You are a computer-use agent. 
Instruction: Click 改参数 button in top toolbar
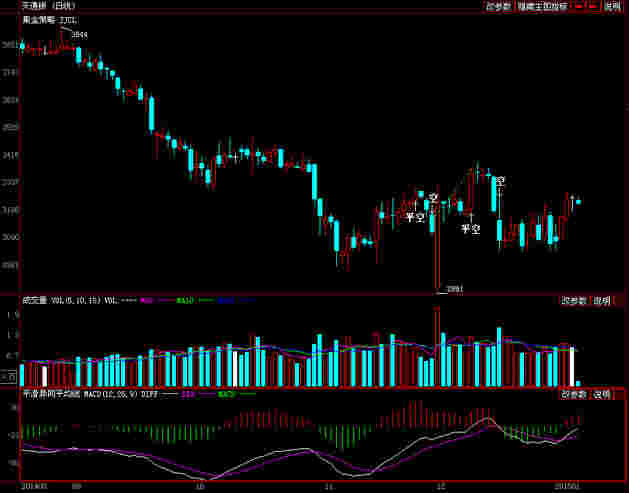(498, 6)
